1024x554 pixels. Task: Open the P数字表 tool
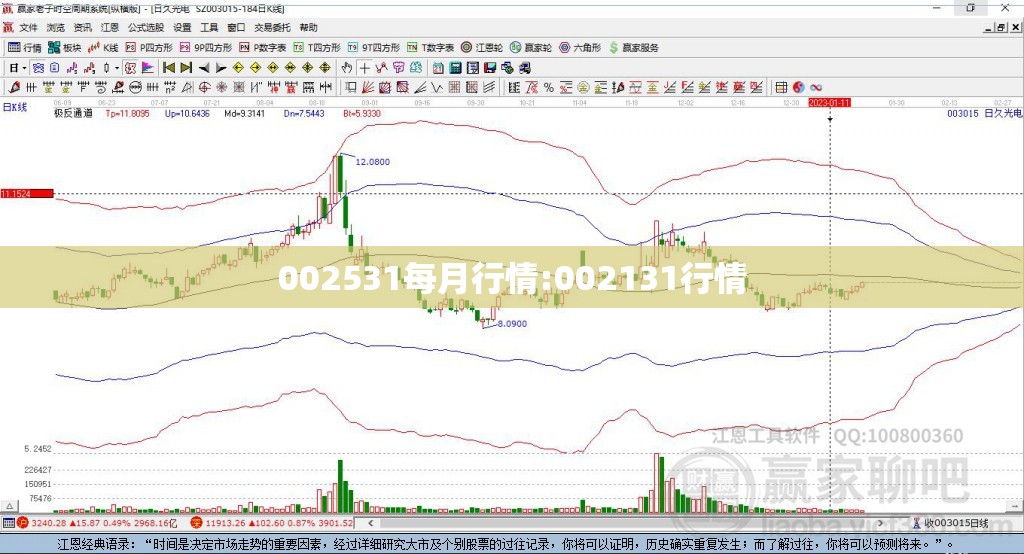(x=263, y=48)
